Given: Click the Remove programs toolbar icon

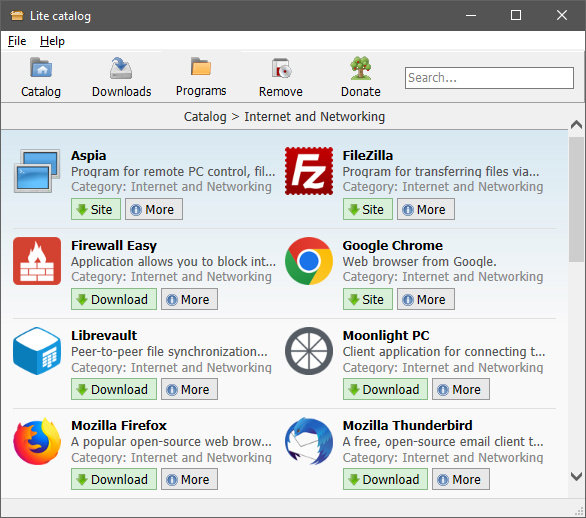Looking at the screenshot, I should [281, 68].
